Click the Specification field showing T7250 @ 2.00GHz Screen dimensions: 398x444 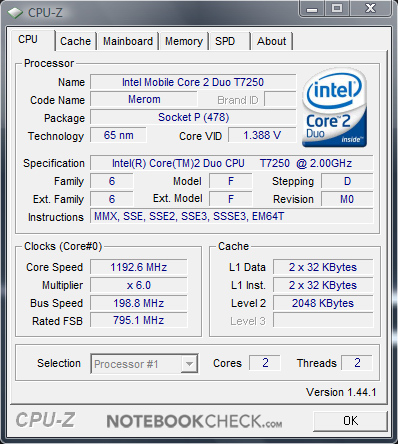[232, 163]
